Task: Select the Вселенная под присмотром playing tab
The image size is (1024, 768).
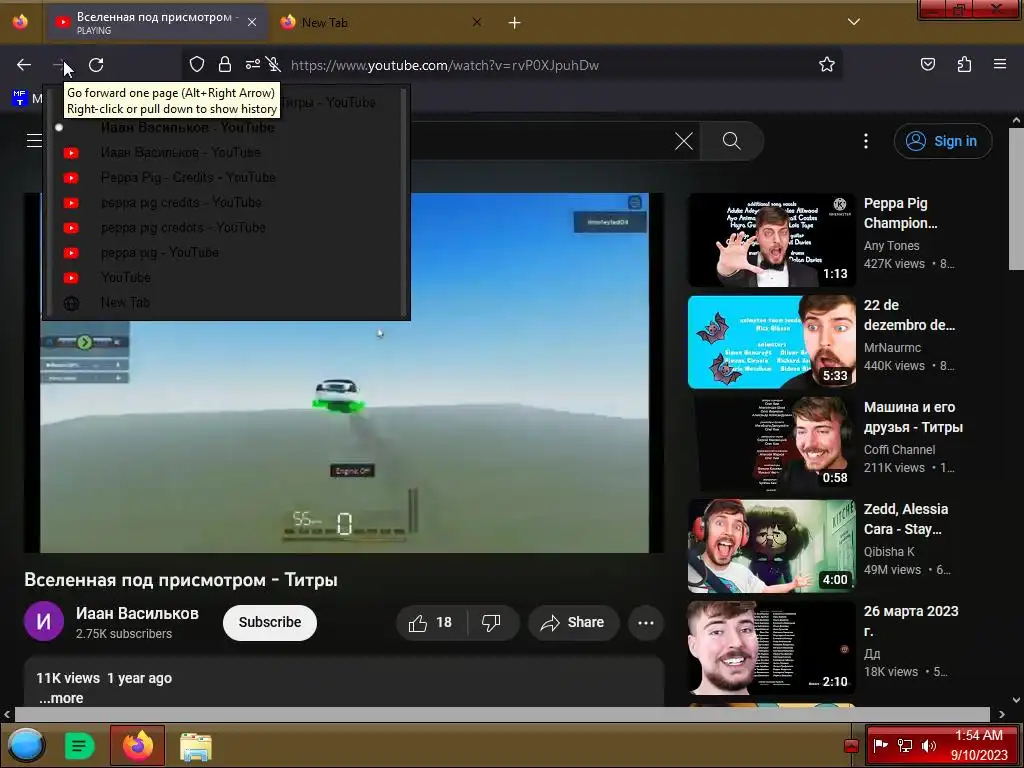Action: click(157, 23)
